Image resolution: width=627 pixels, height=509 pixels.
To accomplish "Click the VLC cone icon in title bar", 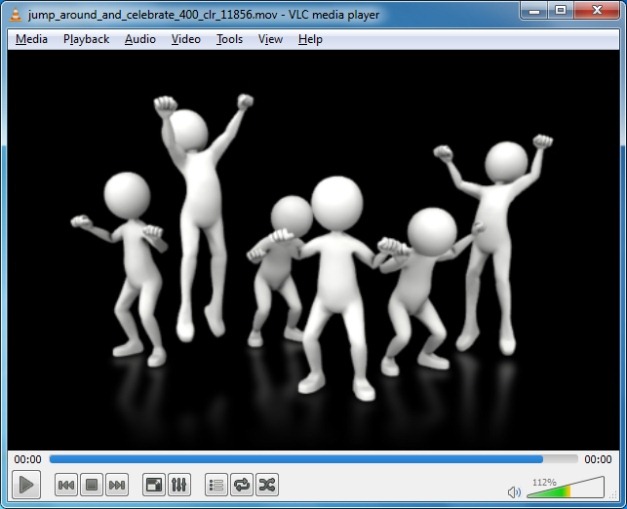I will tap(15, 15).
